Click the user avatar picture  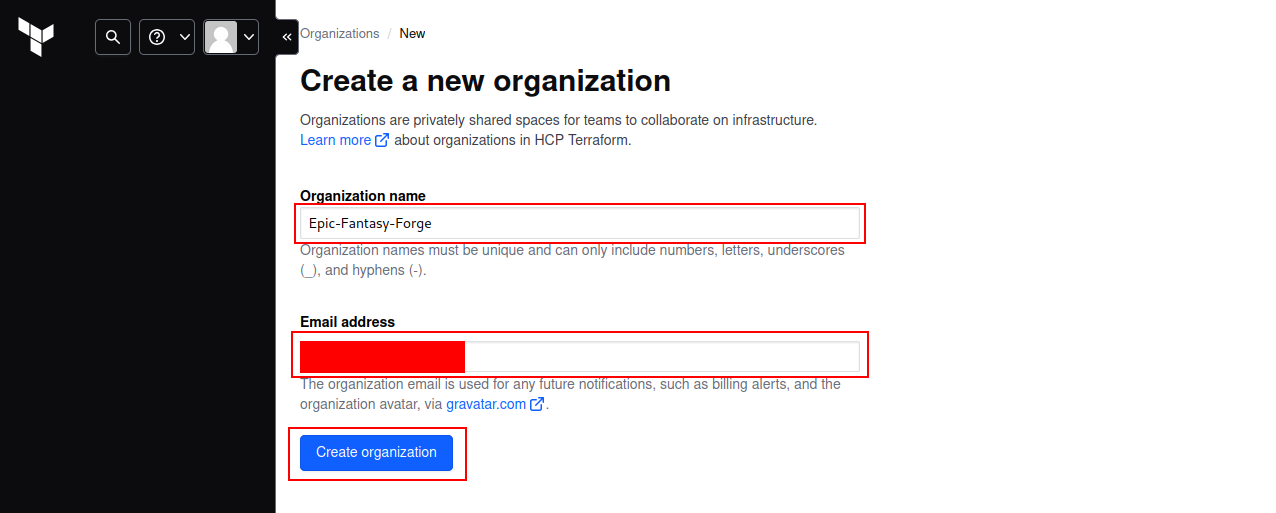[x=220, y=37]
